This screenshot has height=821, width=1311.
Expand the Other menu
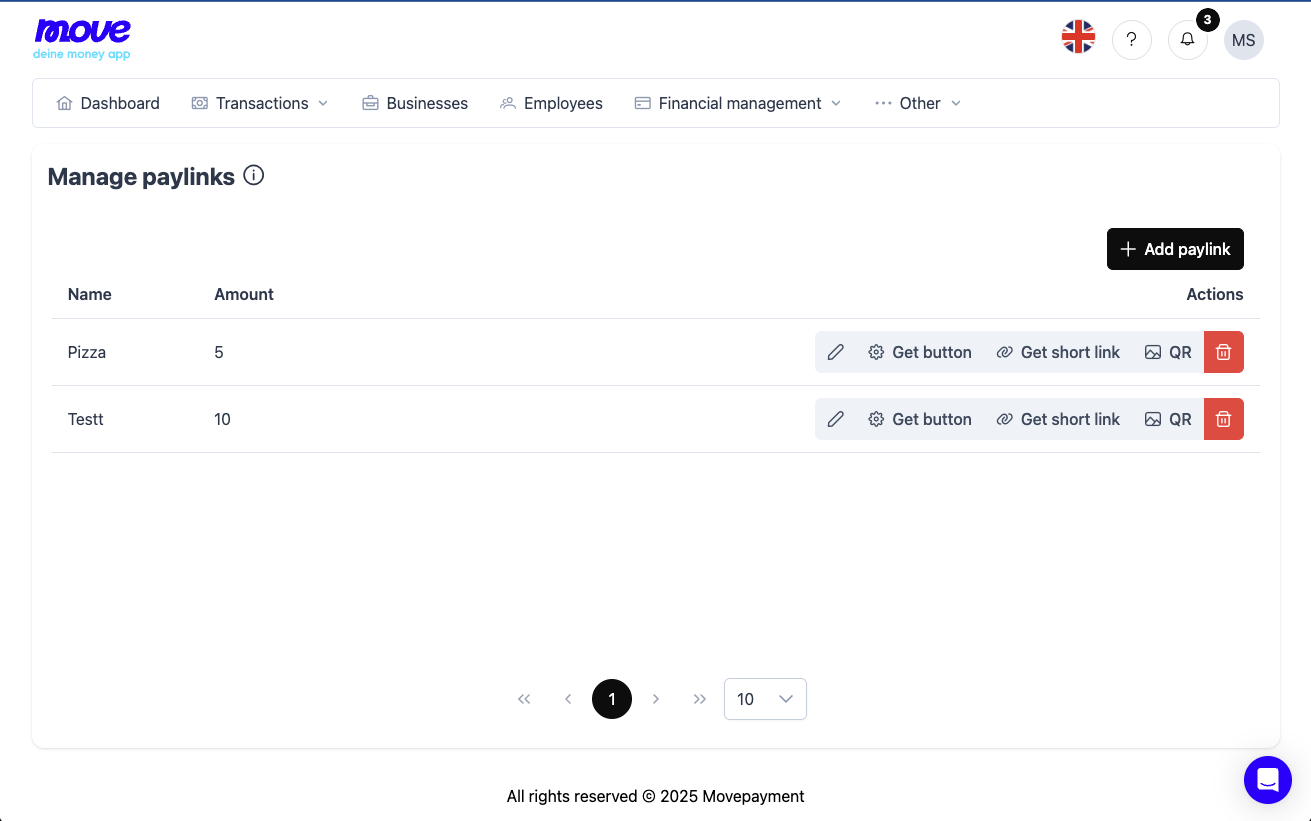[x=918, y=103]
